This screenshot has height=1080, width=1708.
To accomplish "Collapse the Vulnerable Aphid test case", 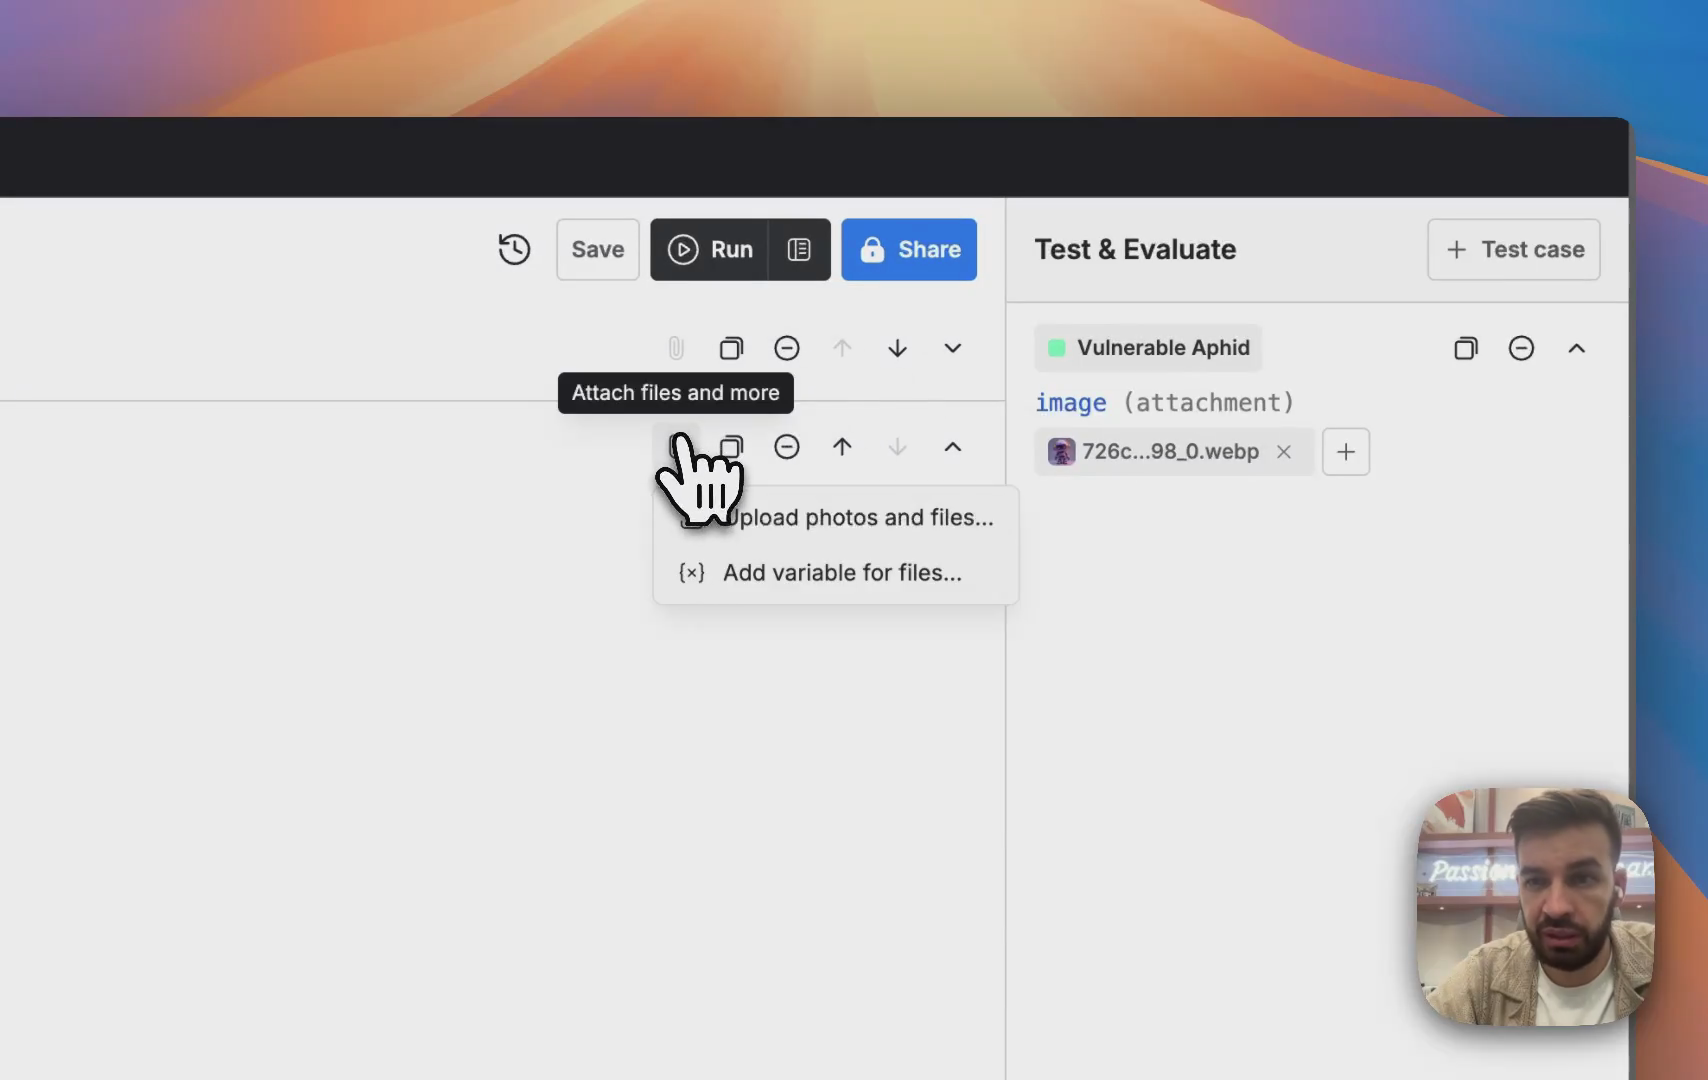I will pyautogui.click(x=1576, y=348).
